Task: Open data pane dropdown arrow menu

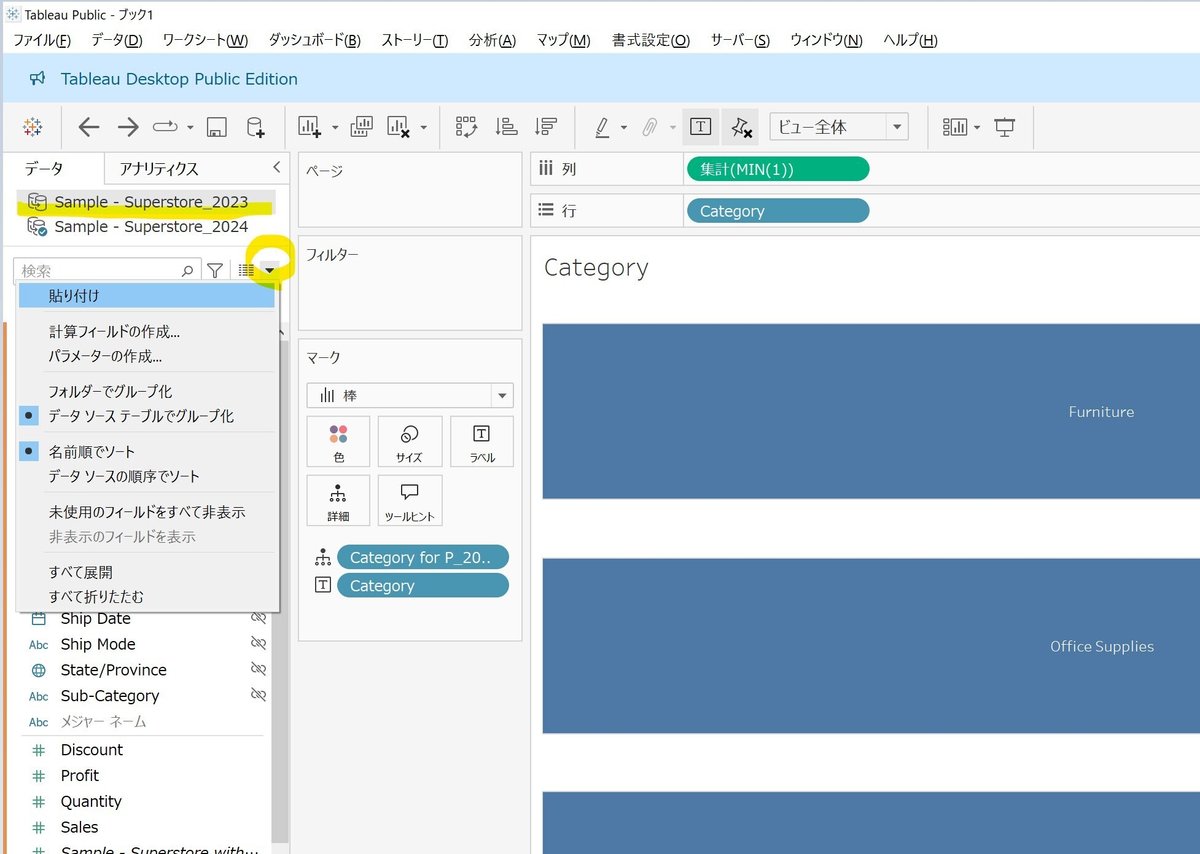Action: coord(269,270)
